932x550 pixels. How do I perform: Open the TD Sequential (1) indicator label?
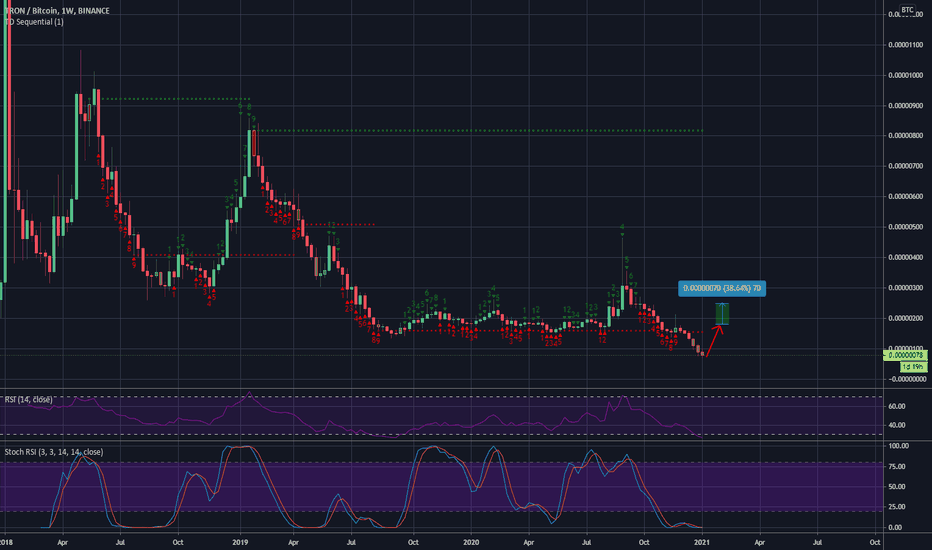[x=34, y=22]
